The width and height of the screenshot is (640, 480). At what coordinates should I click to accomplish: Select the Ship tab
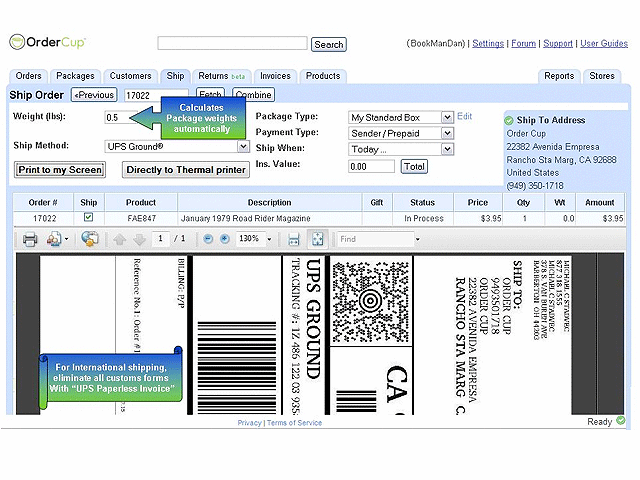click(x=176, y=76)
